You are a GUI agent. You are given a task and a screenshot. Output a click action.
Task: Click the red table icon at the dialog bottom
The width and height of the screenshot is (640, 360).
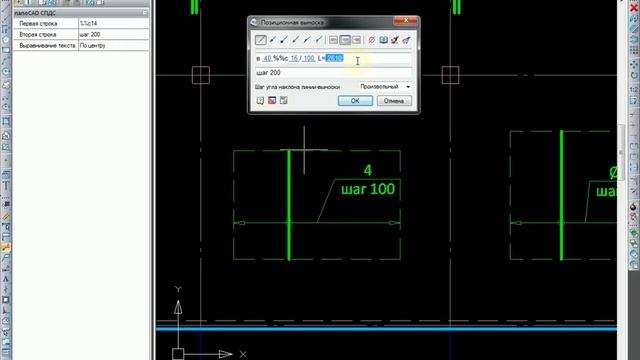272,100
